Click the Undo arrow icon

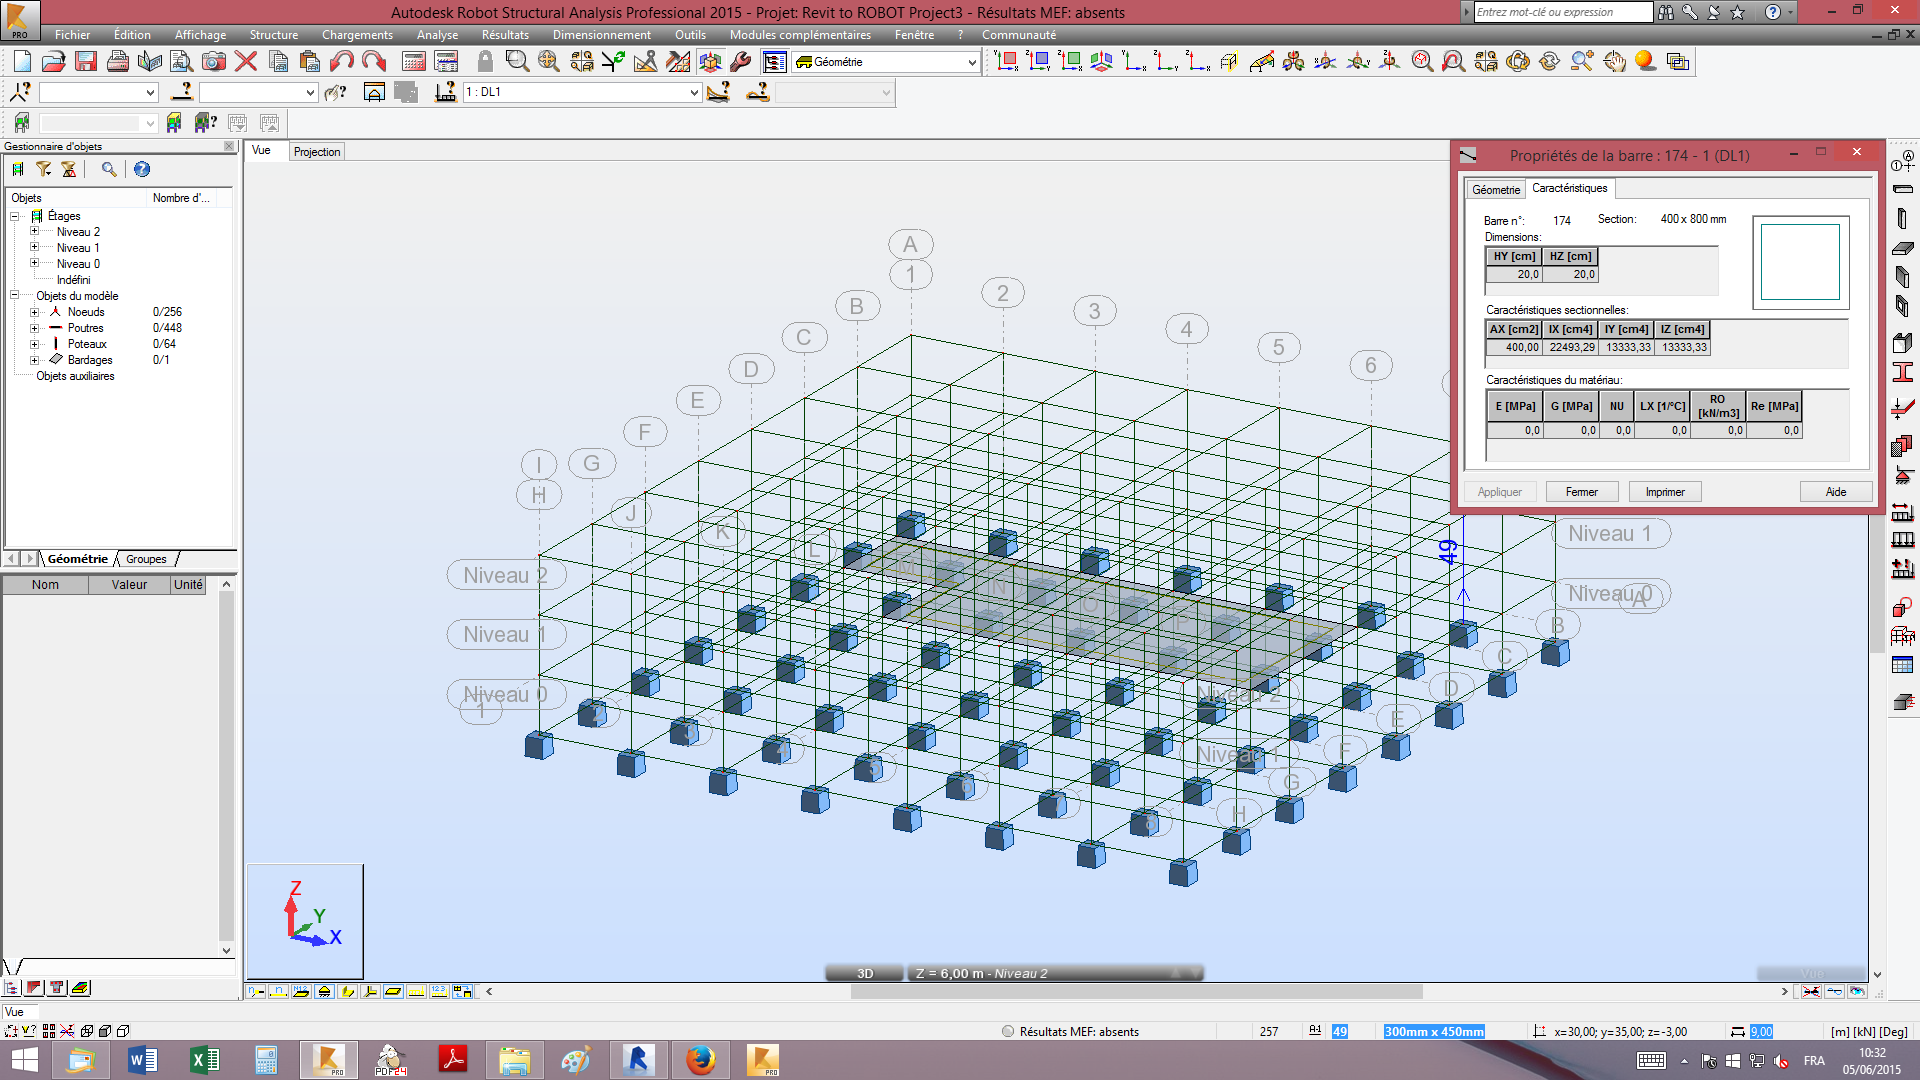click(x=342, y=62)
